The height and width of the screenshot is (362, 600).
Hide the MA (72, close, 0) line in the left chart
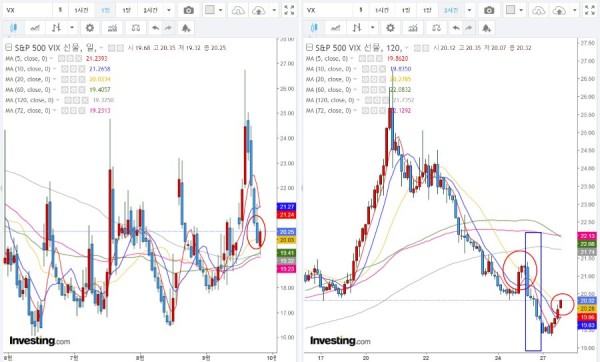[x=65, y=110]
